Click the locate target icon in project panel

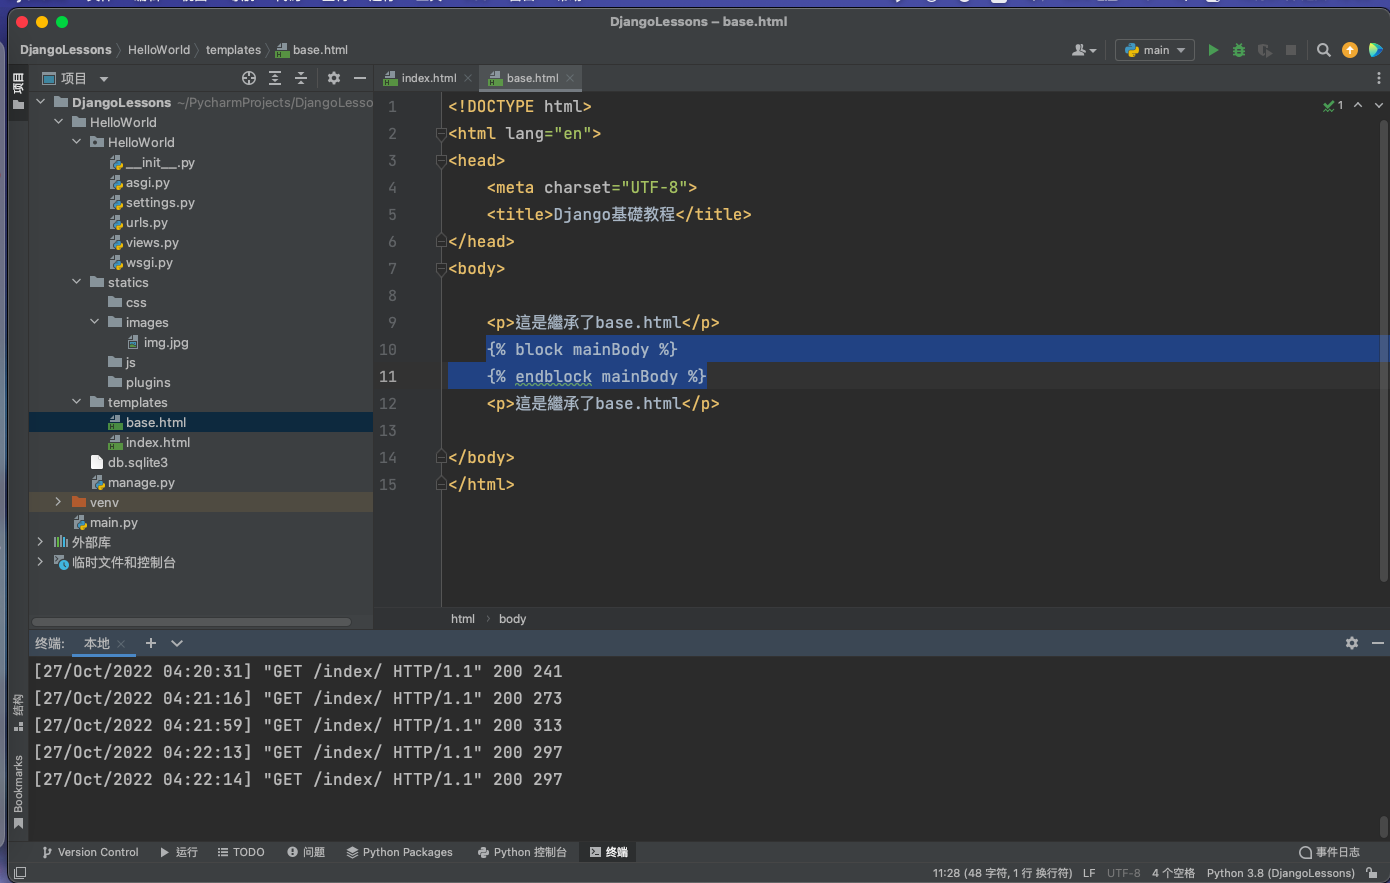point(249,78)
